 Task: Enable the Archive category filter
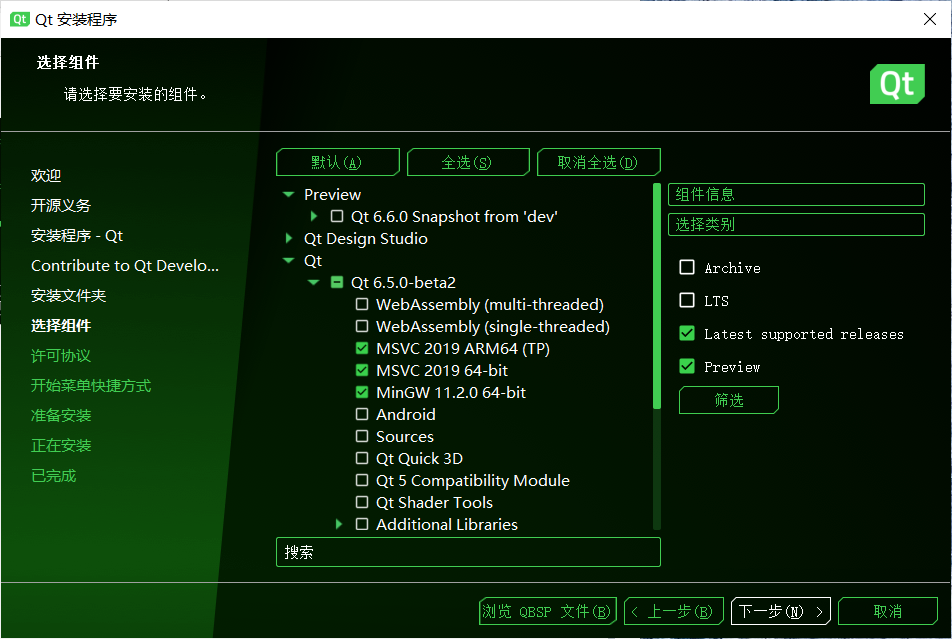tap(687, 267)
